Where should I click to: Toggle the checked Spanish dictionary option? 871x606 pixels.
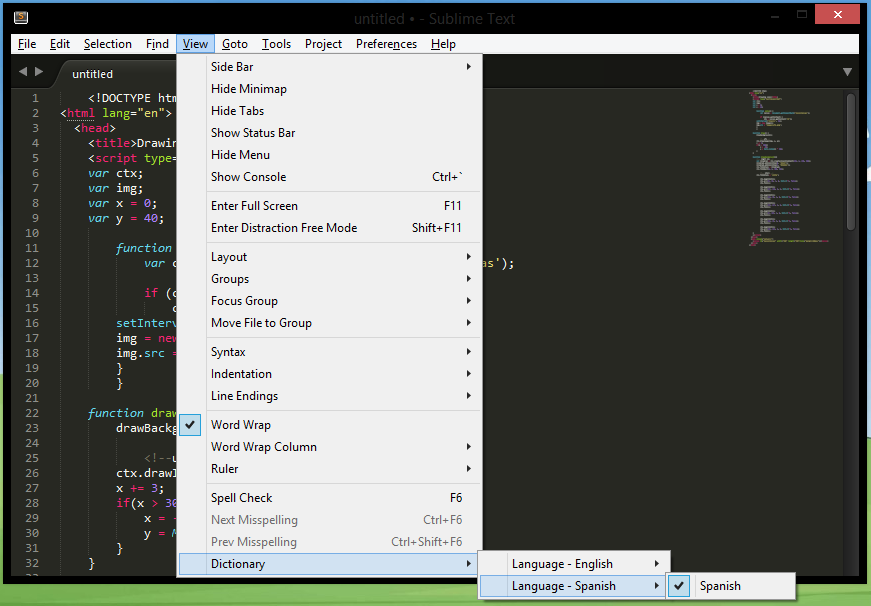coord(731,586)
